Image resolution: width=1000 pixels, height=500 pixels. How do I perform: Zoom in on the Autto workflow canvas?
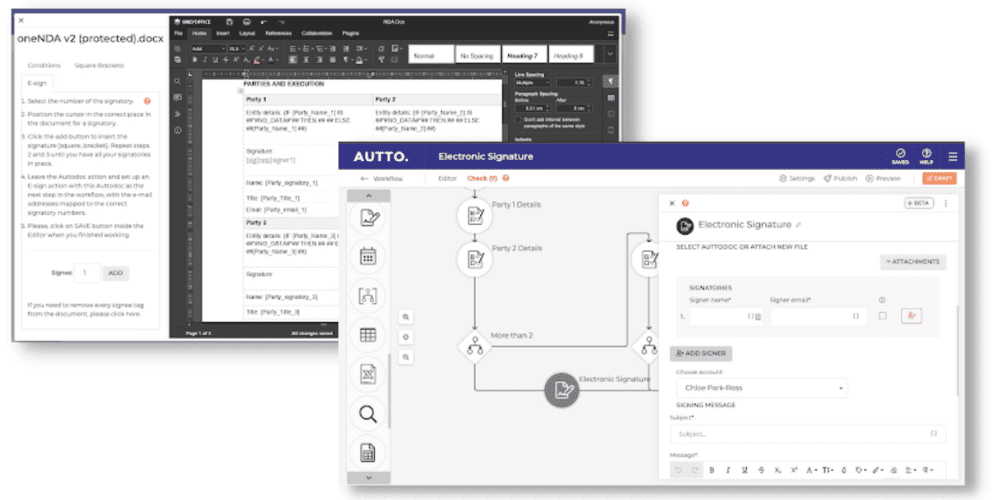tap(406, 317)
